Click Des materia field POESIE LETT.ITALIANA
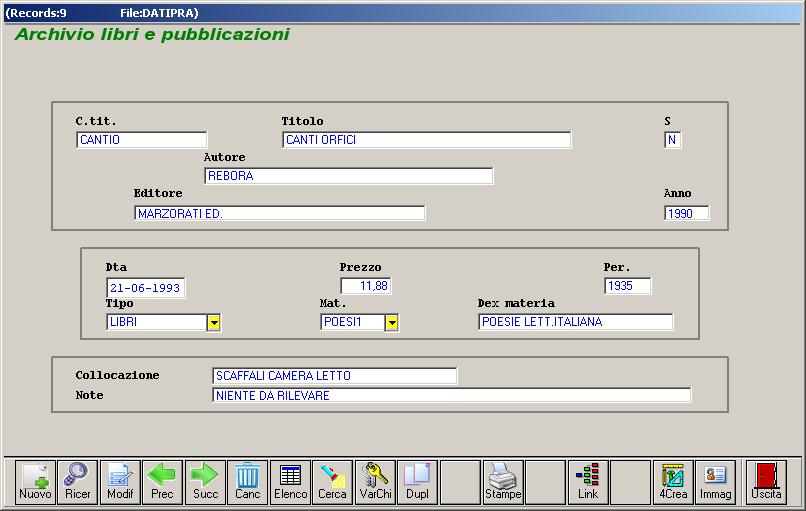 coord(576,322)
